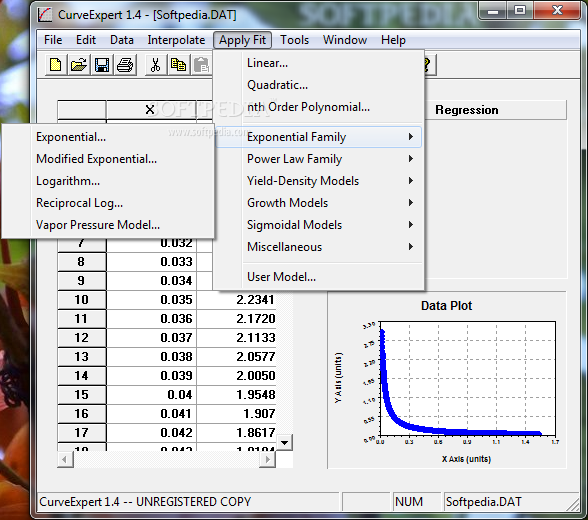This screenshot has height=520, width=588.
Task: Click cell containing 0.042
Action: coord(152,432)
